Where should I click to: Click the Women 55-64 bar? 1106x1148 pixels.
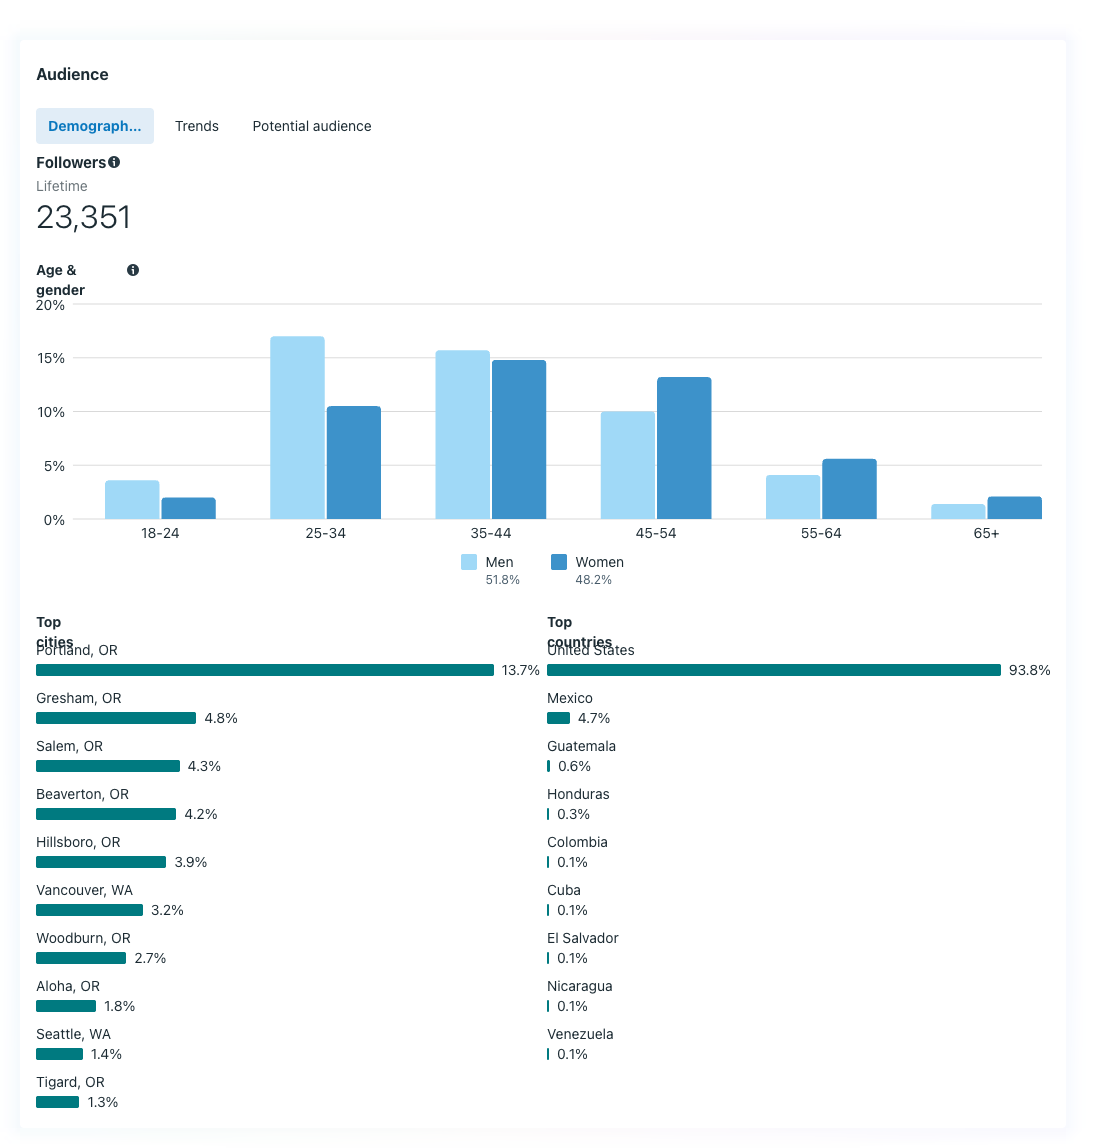pyautogui.click(x=849, y=489)
